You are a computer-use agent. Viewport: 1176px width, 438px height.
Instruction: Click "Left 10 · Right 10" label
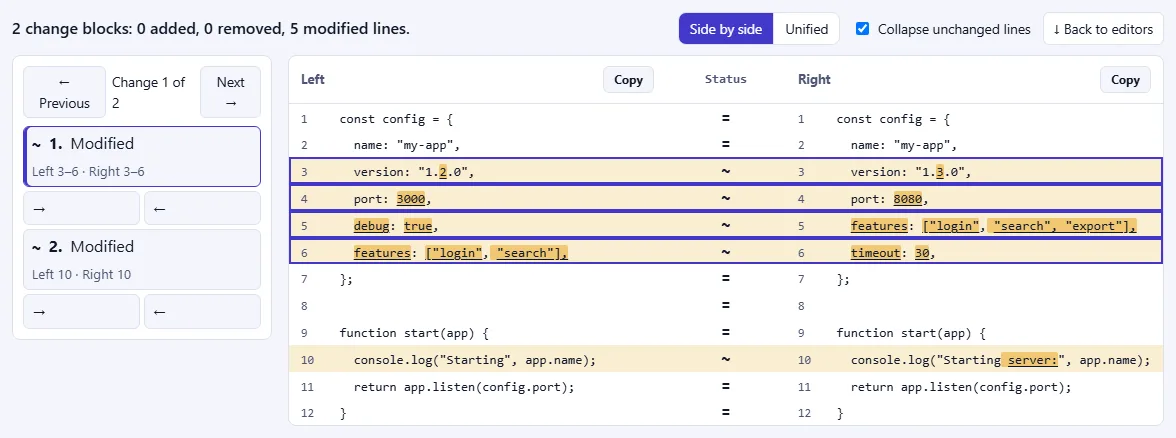point(81,274)
